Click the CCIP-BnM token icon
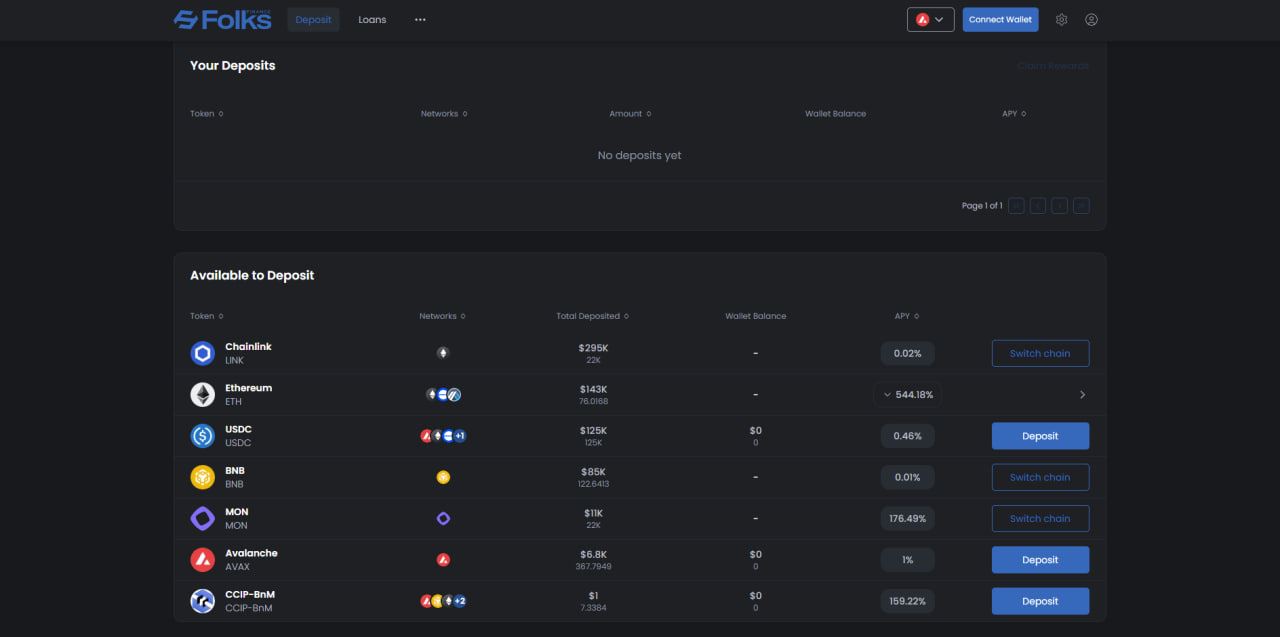The width and height of the screenshot is (1280, 637). [203, 601]
